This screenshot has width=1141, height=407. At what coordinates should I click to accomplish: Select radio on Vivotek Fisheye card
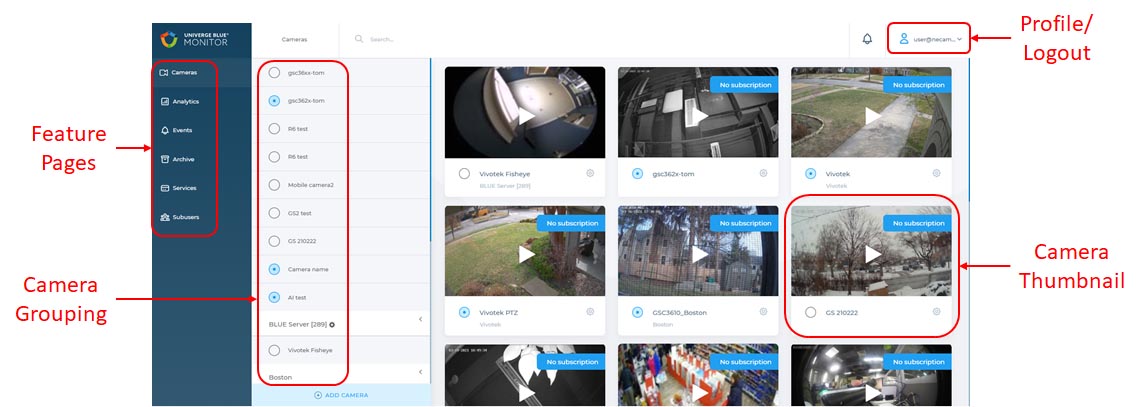click(464, 173)
